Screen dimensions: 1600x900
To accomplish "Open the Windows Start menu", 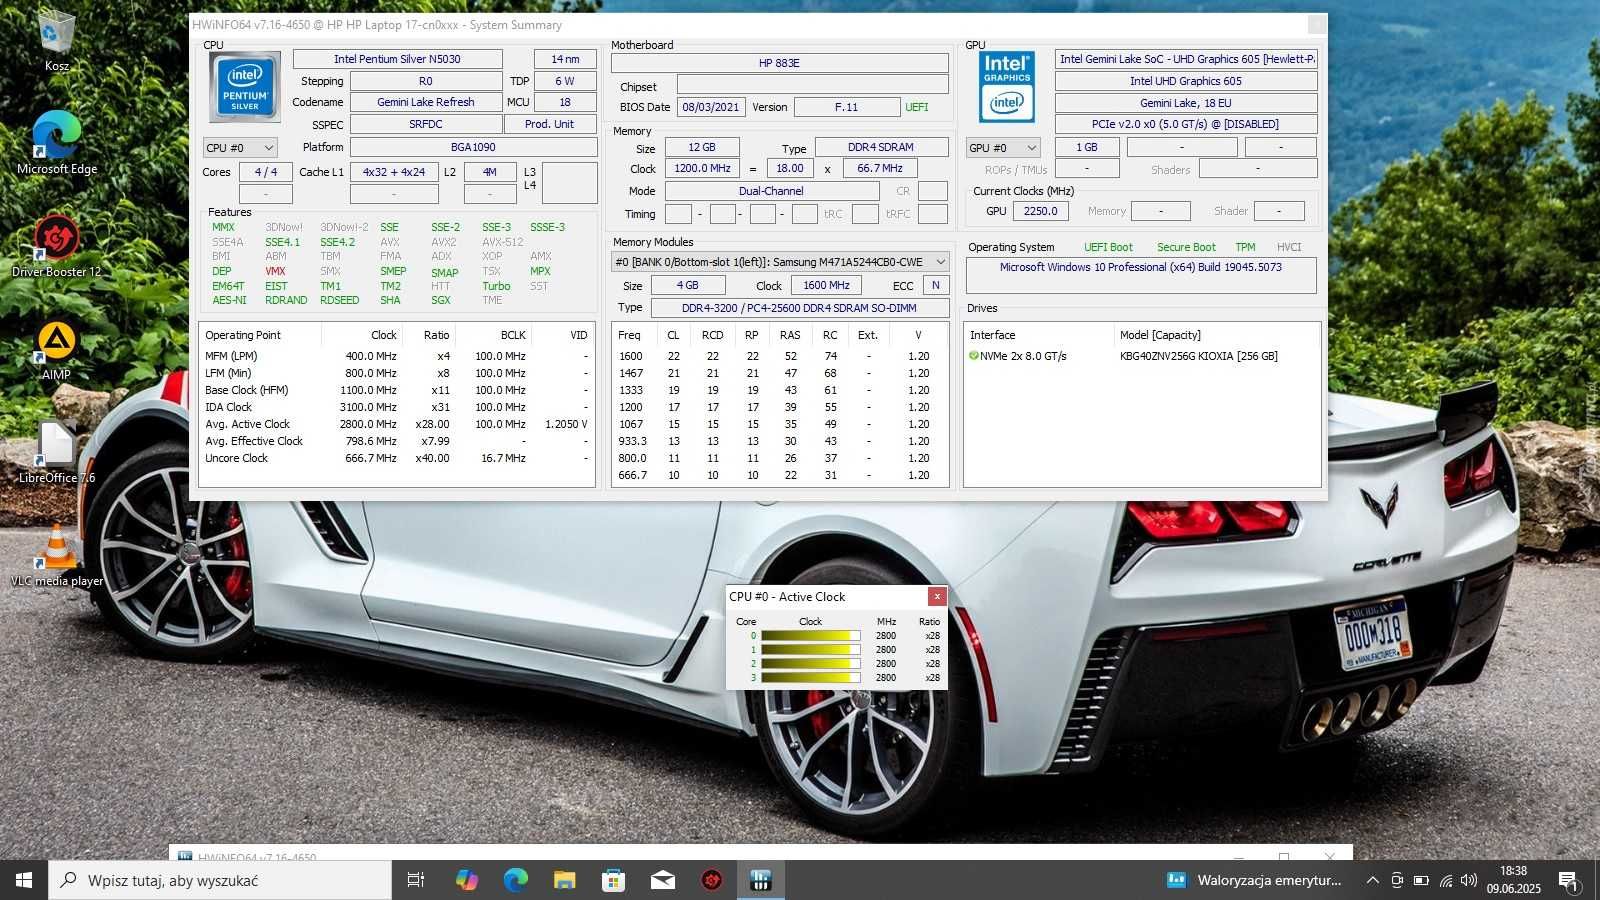I will click(24, 880).
